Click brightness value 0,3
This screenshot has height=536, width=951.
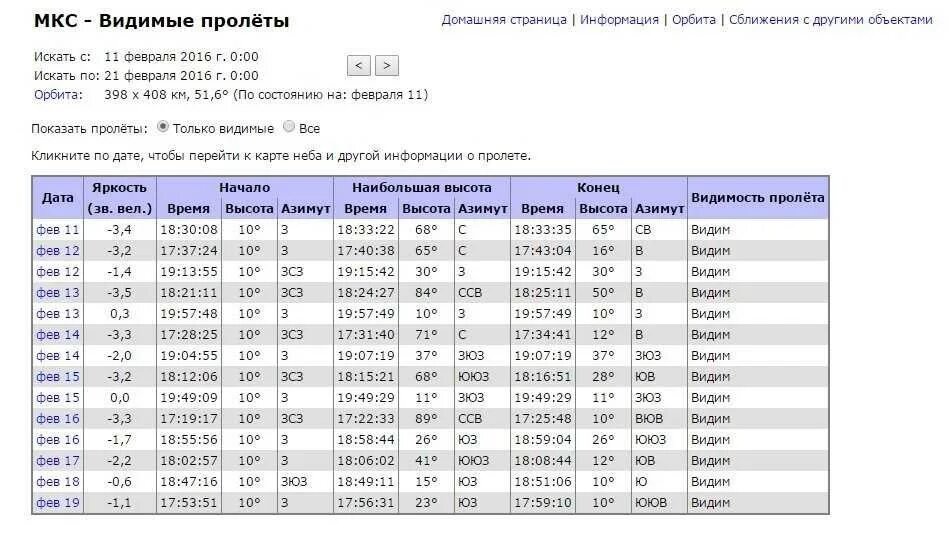(x=119, y=313)
